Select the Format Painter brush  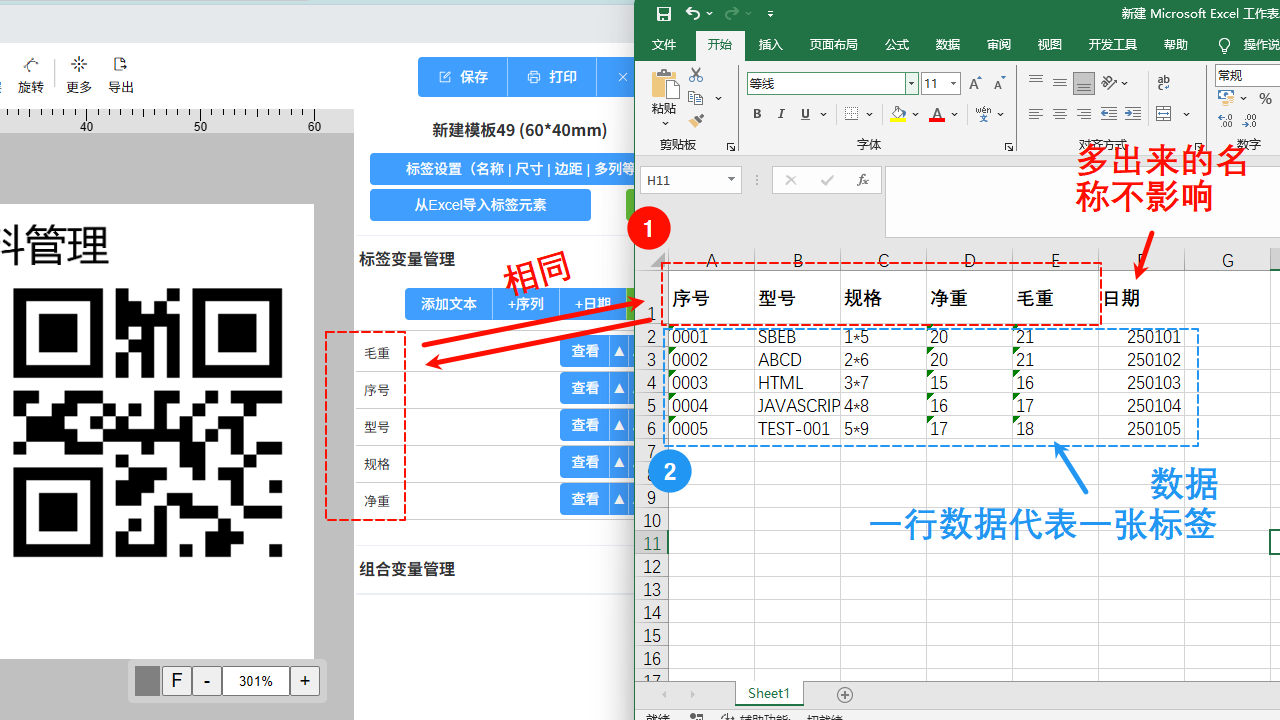click(x=696, y=121)
